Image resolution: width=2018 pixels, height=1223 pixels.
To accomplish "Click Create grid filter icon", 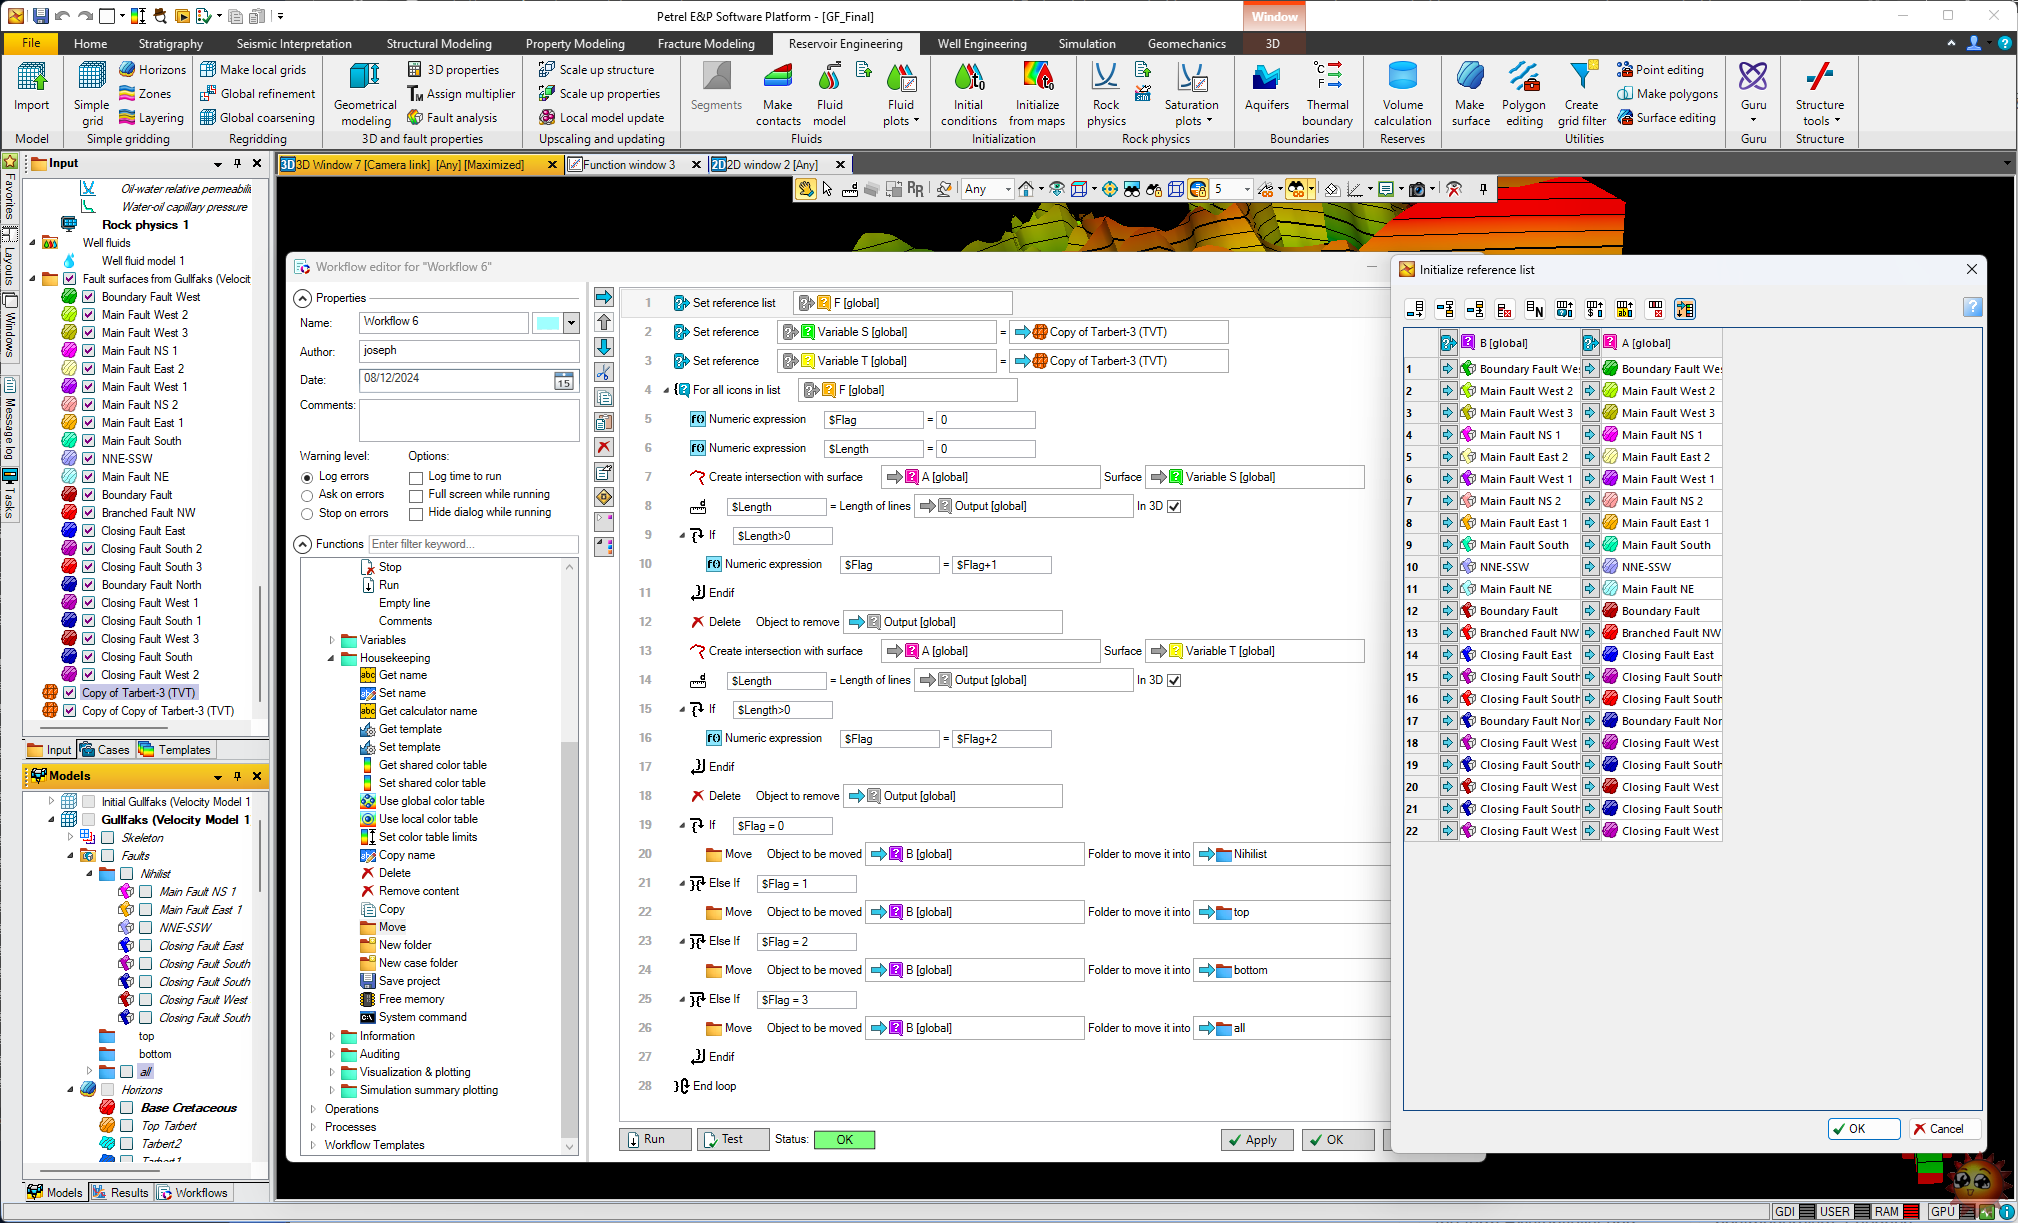I will click(x=1581, y=93).
